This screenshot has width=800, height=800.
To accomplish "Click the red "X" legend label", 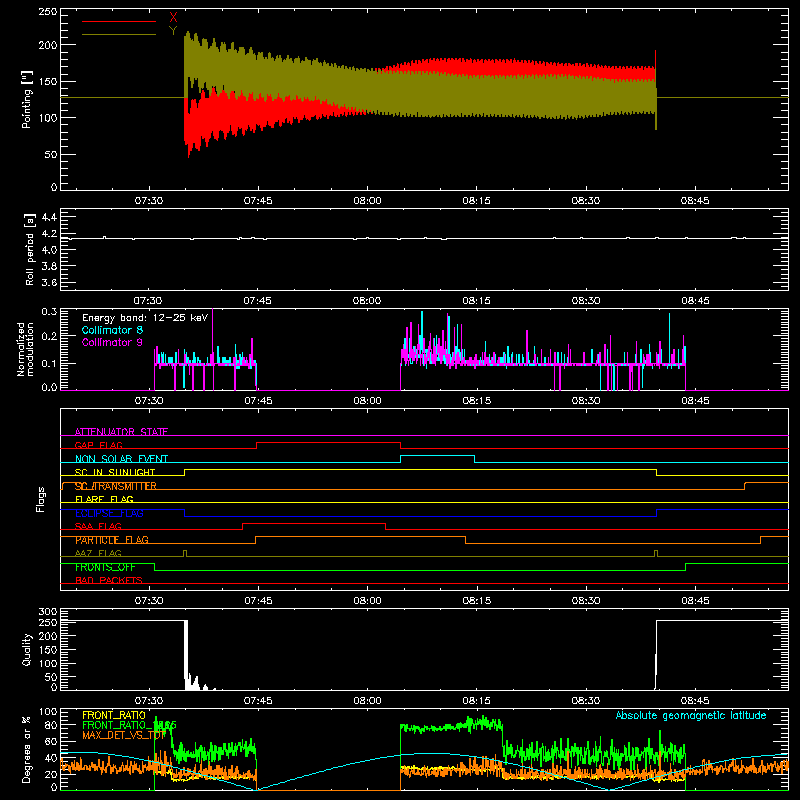I will pos(173,18).
